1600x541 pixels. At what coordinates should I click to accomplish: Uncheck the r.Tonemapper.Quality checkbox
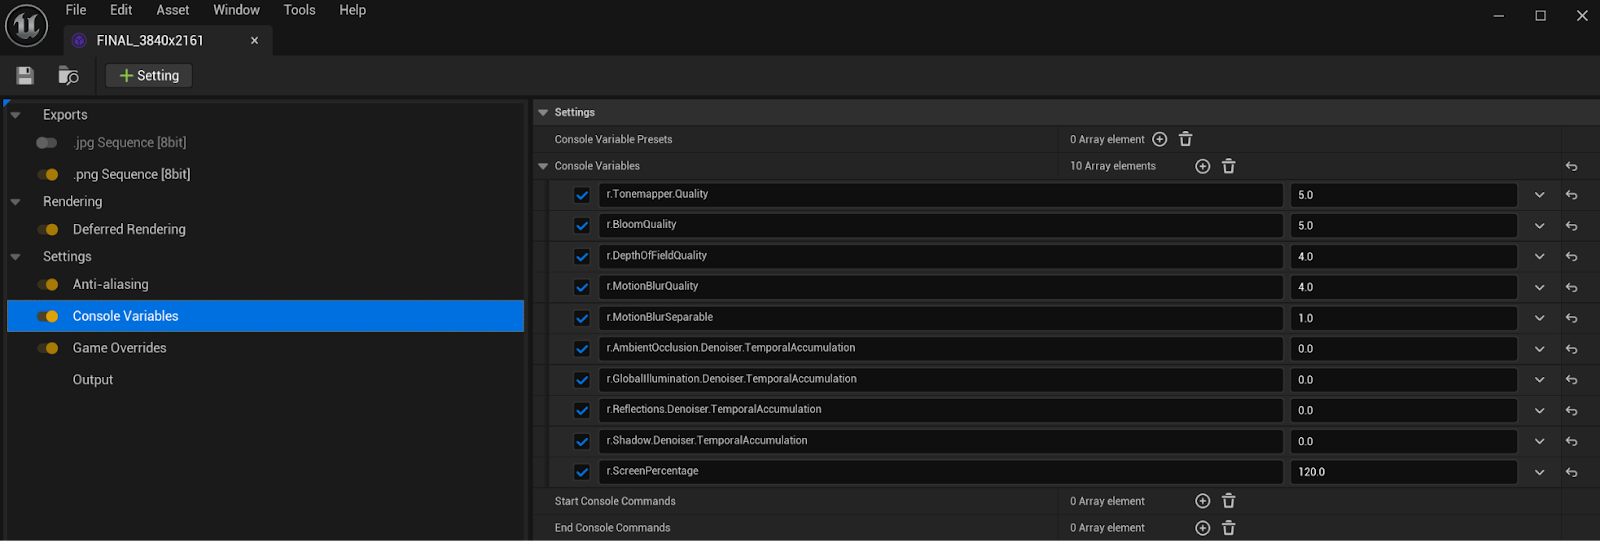[x=582, y=195]
